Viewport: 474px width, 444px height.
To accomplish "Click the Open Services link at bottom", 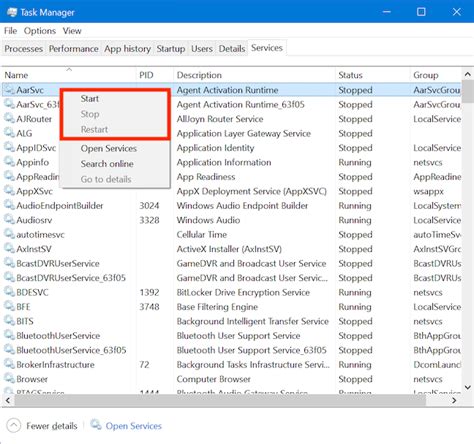I will click(x=133, y=426).
